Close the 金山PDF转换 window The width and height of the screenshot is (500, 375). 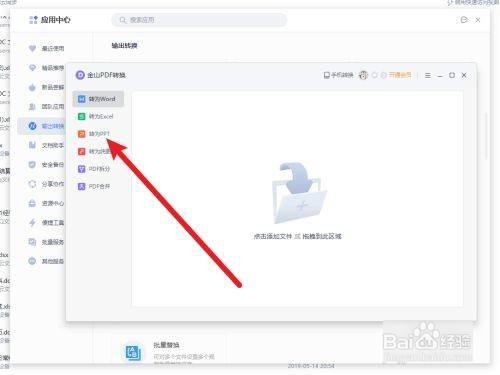[464, 75]
